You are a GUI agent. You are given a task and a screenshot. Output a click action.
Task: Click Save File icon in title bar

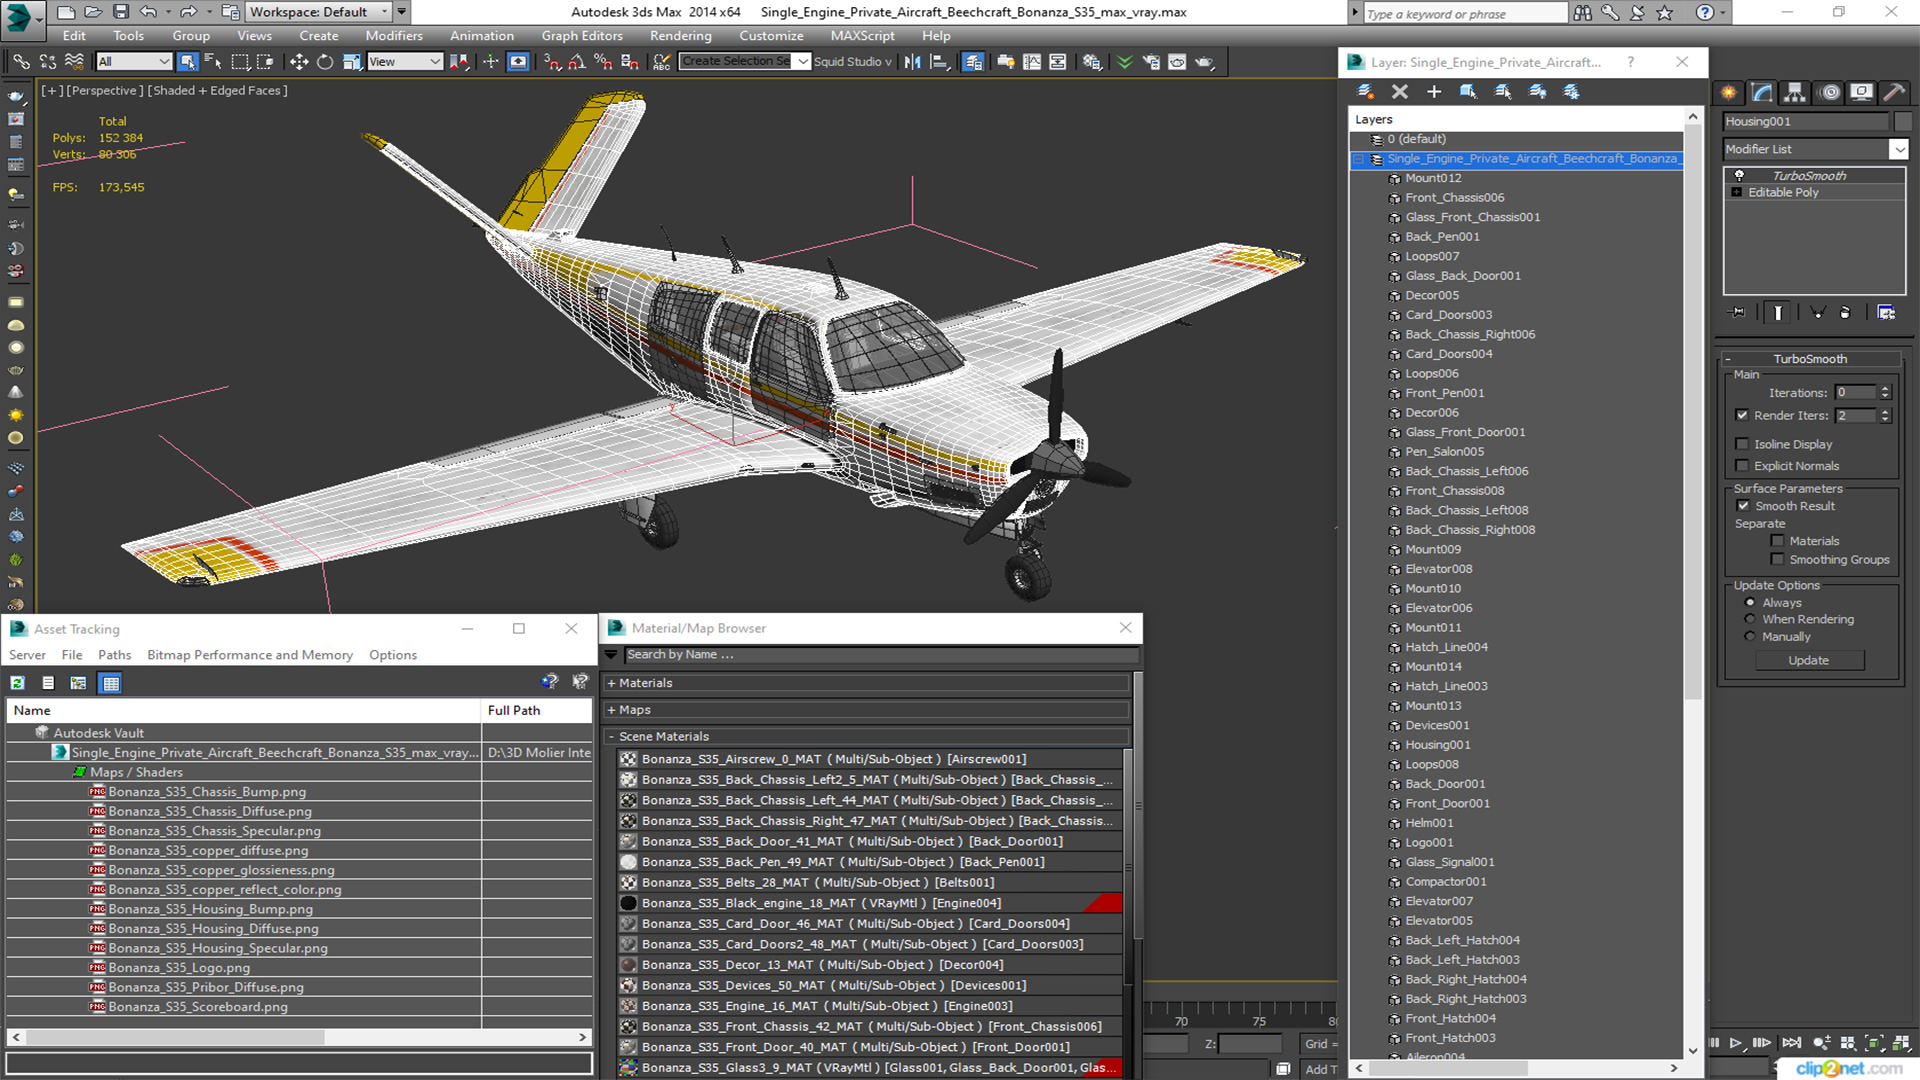pyautogui.click(x=121, y=12)
